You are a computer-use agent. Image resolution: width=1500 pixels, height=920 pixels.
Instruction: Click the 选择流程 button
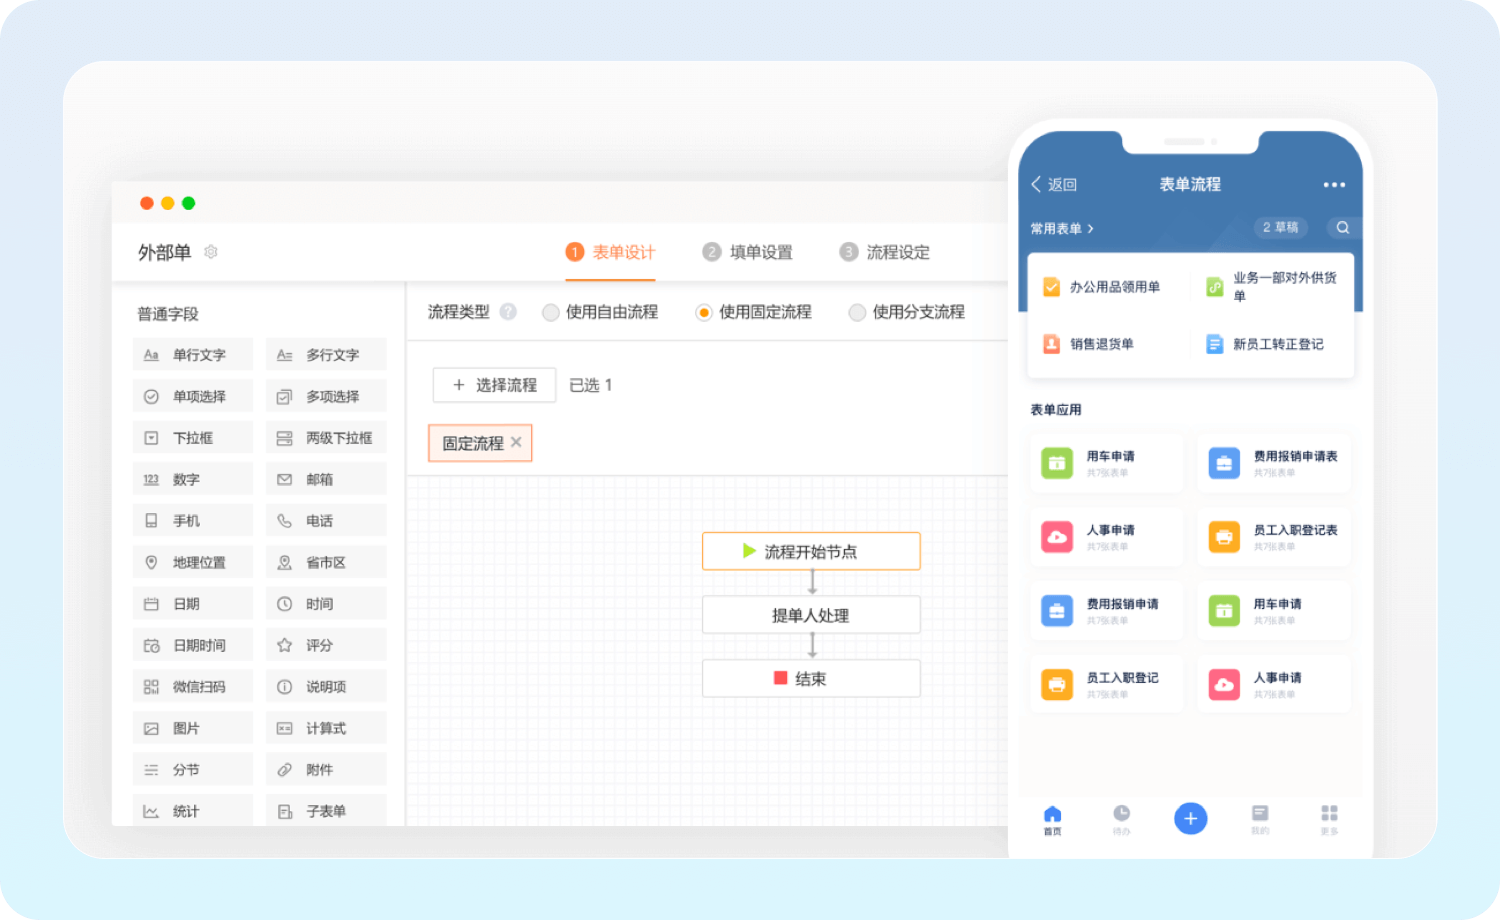[494, 385]
